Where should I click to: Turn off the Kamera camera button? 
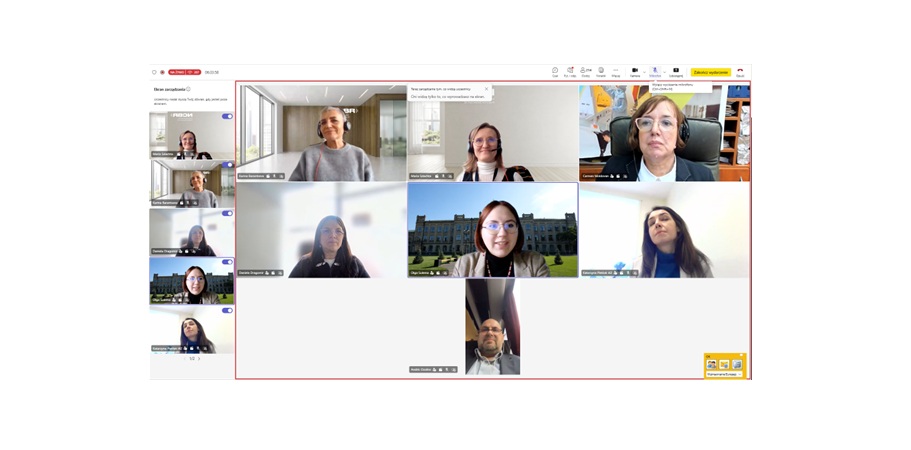tap(635, 71)
